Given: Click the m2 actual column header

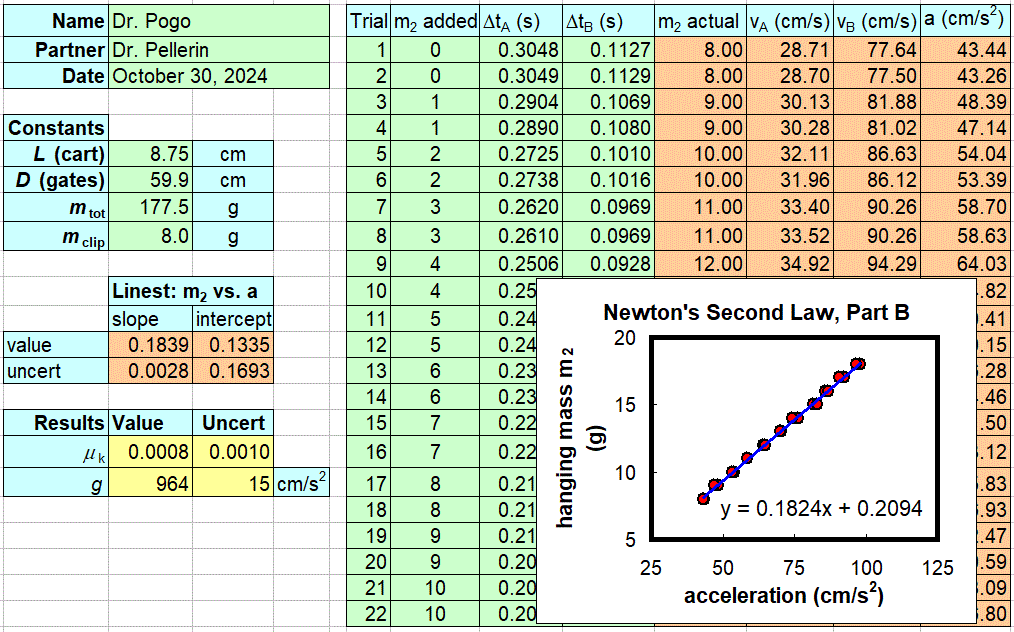Looking at the screenshot, I should (699, 21).
